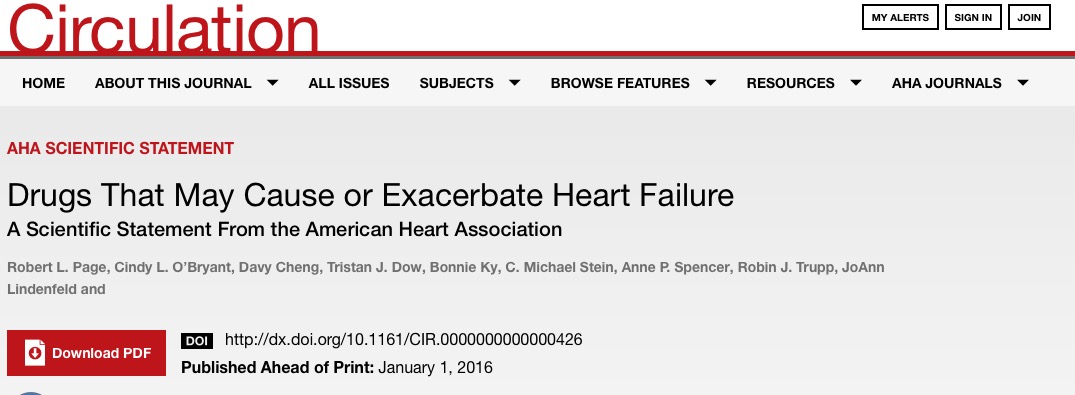
Task: Click author name Bonnie Ky
Action: coord(463,267)
